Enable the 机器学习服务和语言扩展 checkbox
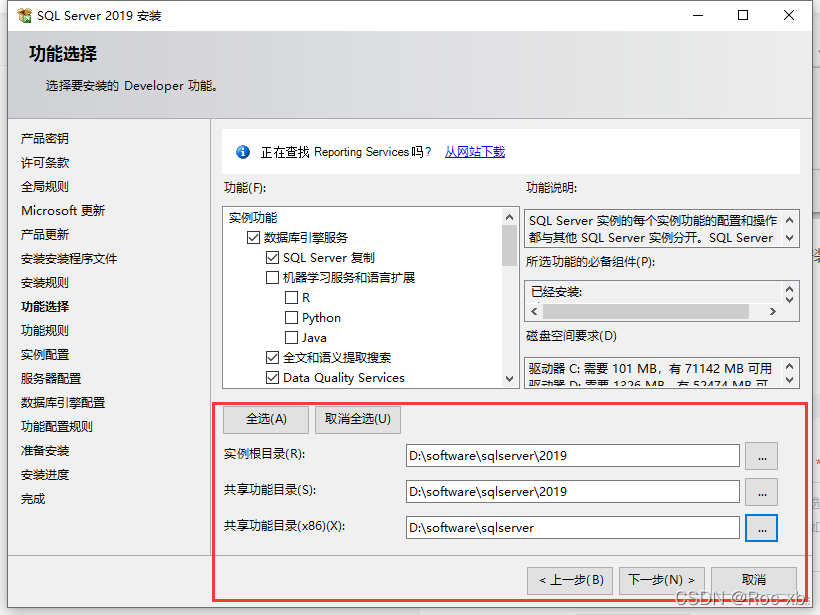 (272, 278)
